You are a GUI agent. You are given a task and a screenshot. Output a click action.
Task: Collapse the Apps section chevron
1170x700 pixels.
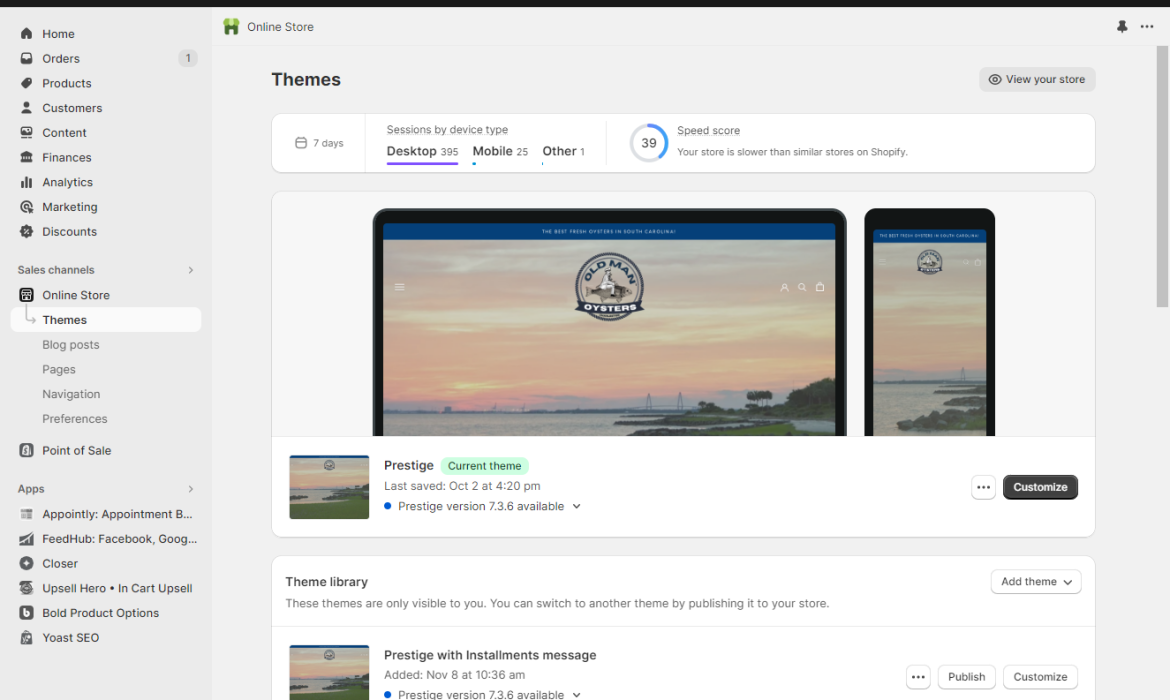click(190, 488)
